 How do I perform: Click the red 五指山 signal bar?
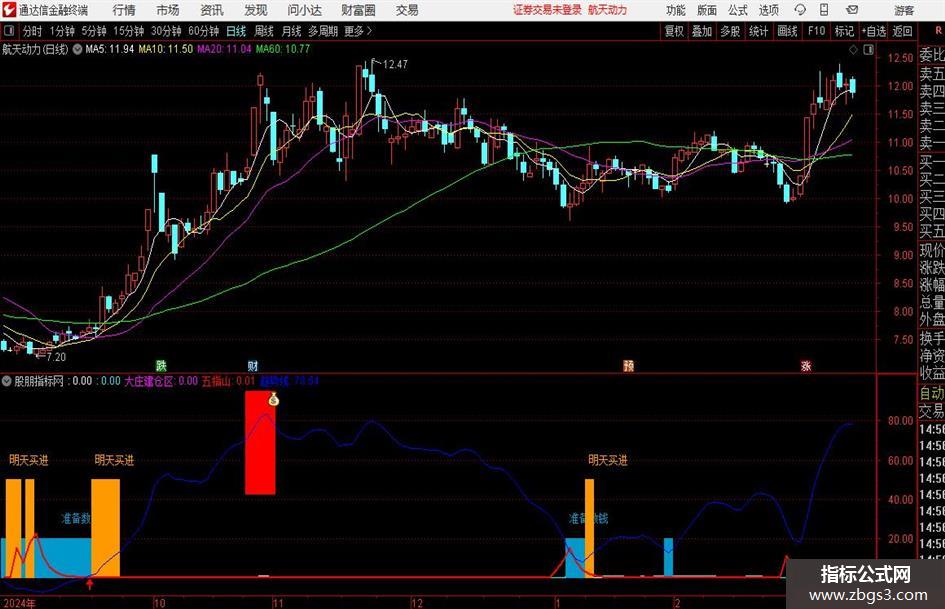tap(260, 443)
